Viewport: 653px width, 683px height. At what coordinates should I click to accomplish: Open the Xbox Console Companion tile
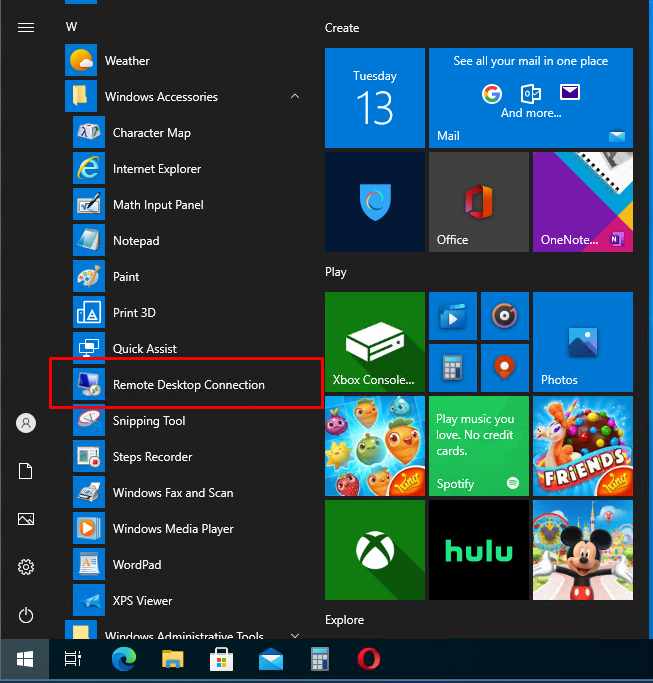375,342
